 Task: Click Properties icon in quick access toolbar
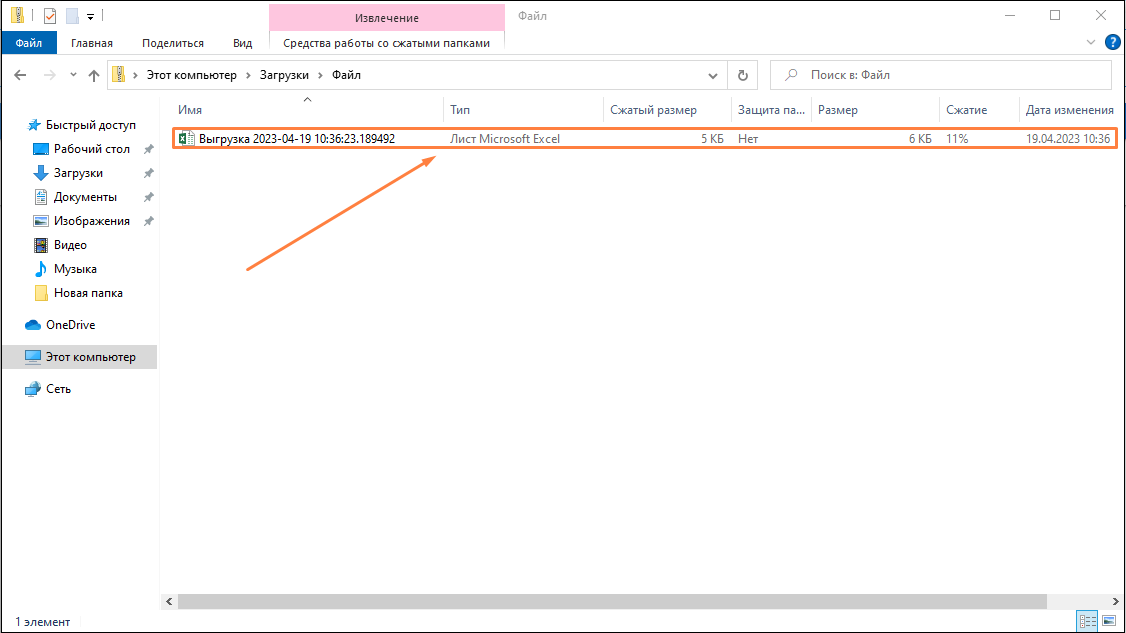[x=50, y=16]
